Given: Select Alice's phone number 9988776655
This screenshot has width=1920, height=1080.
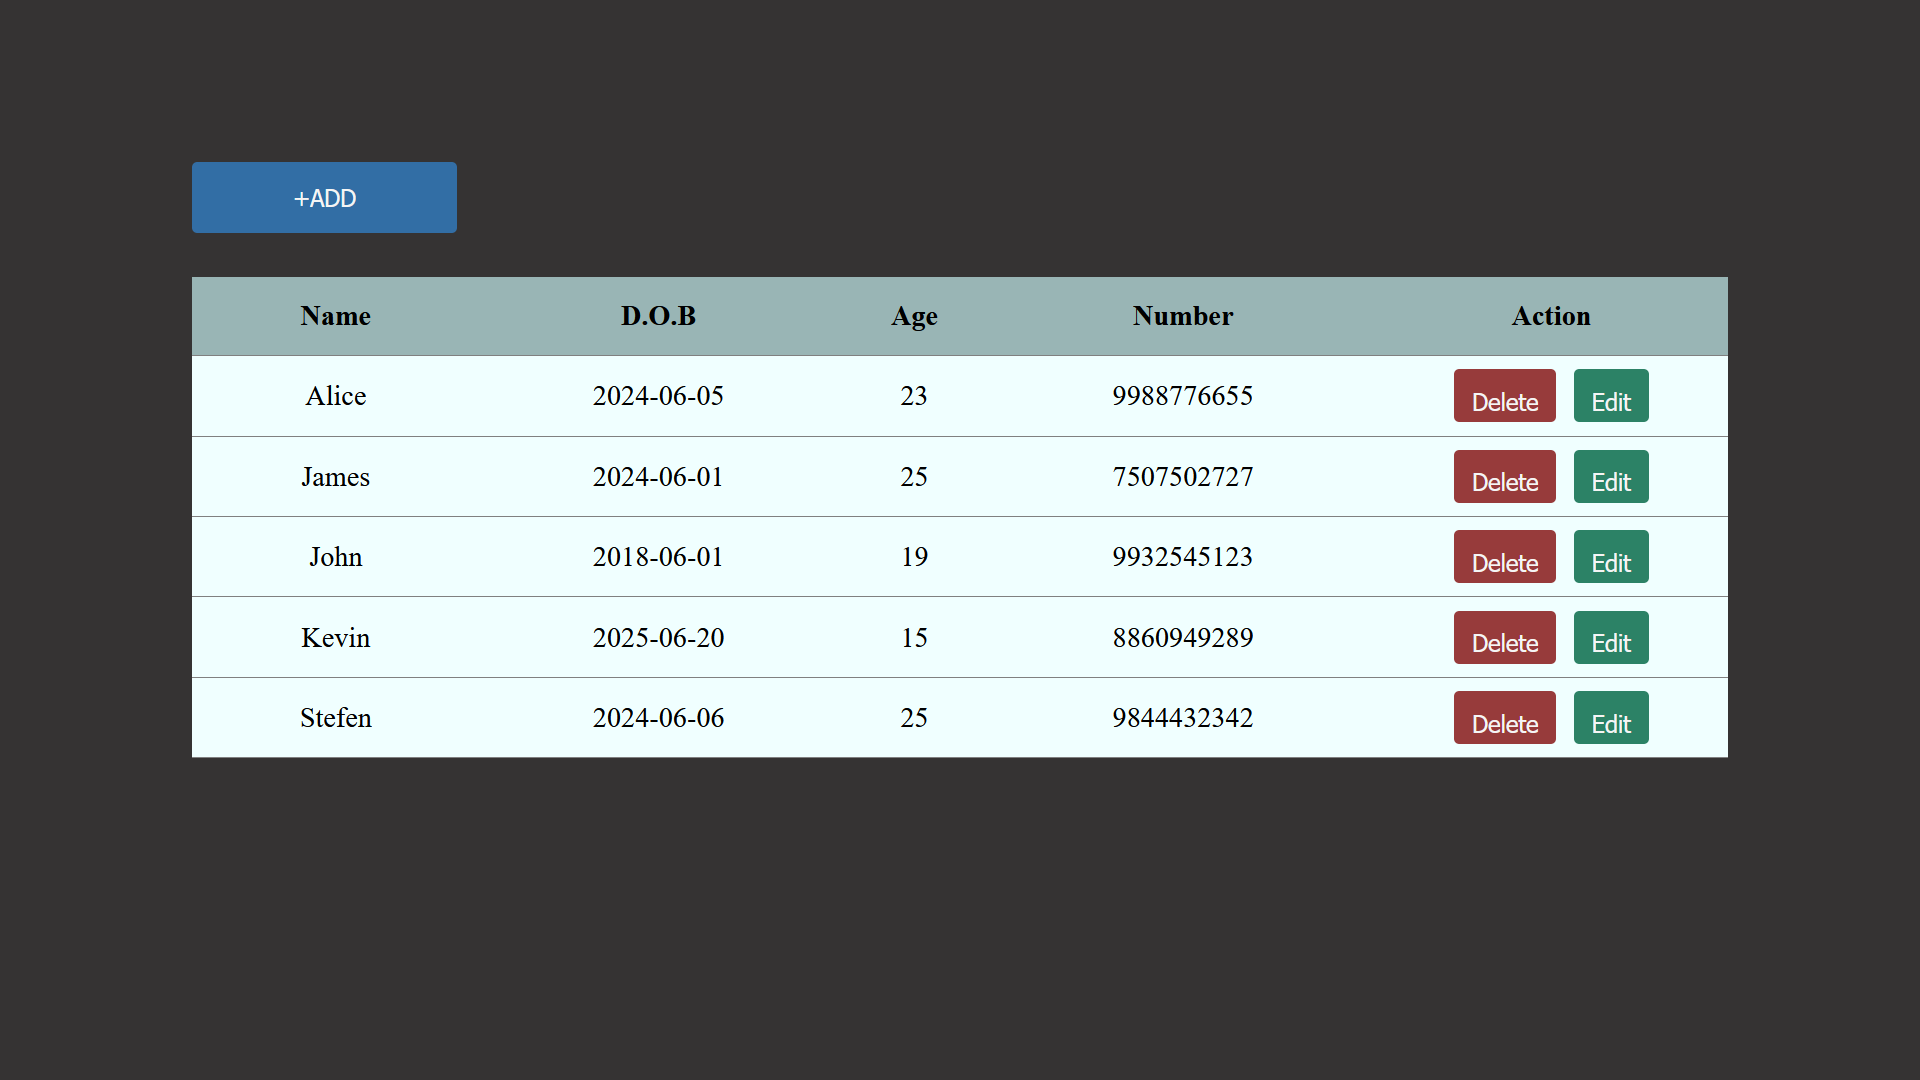Looking at the screenshot, I should 1182,396.
